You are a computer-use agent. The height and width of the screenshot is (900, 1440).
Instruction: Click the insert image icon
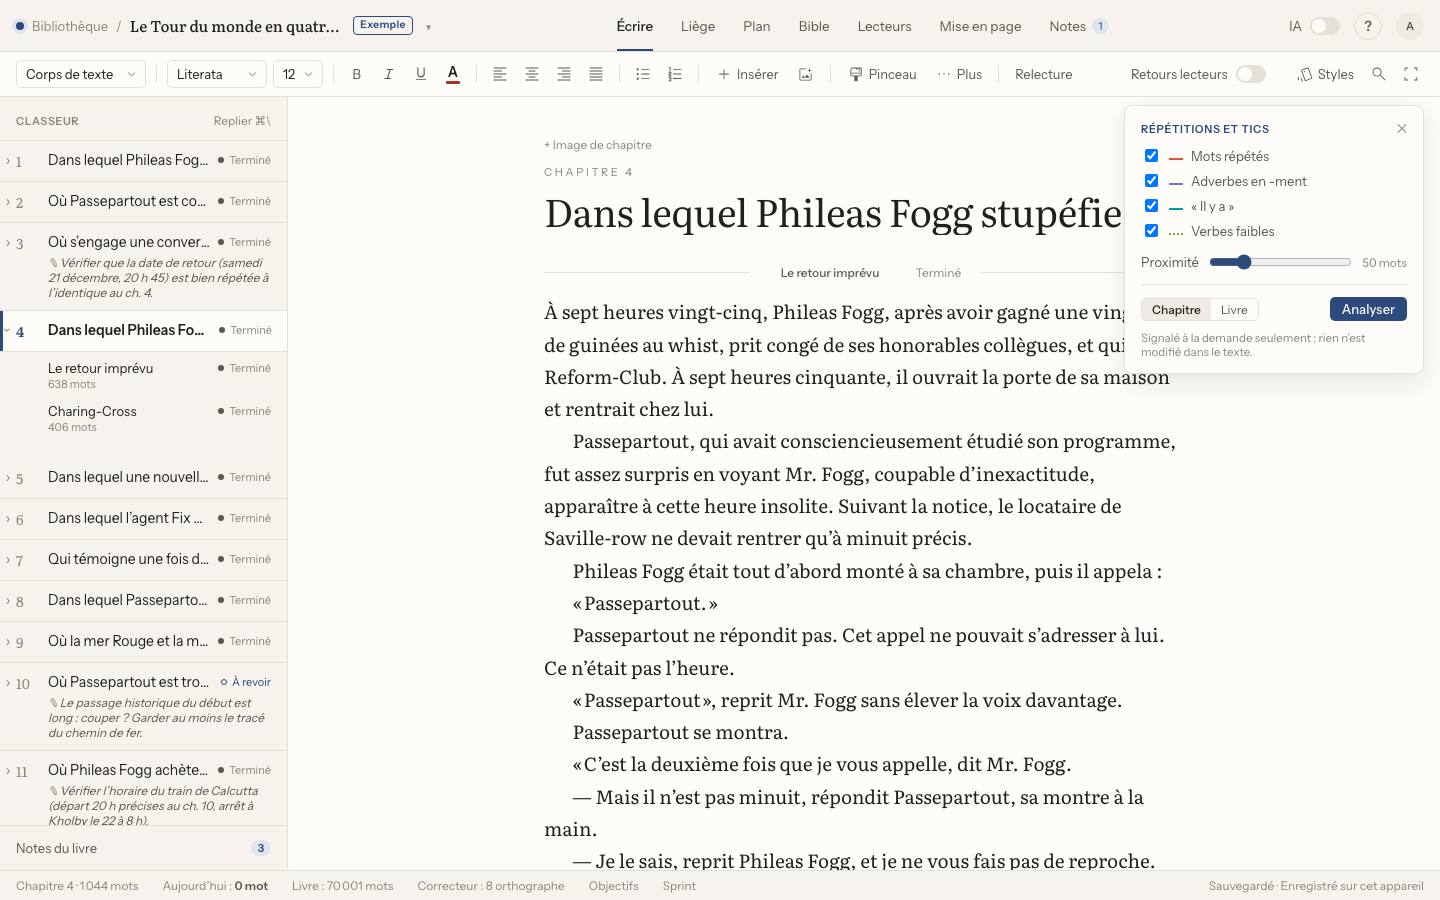[805, 74]
